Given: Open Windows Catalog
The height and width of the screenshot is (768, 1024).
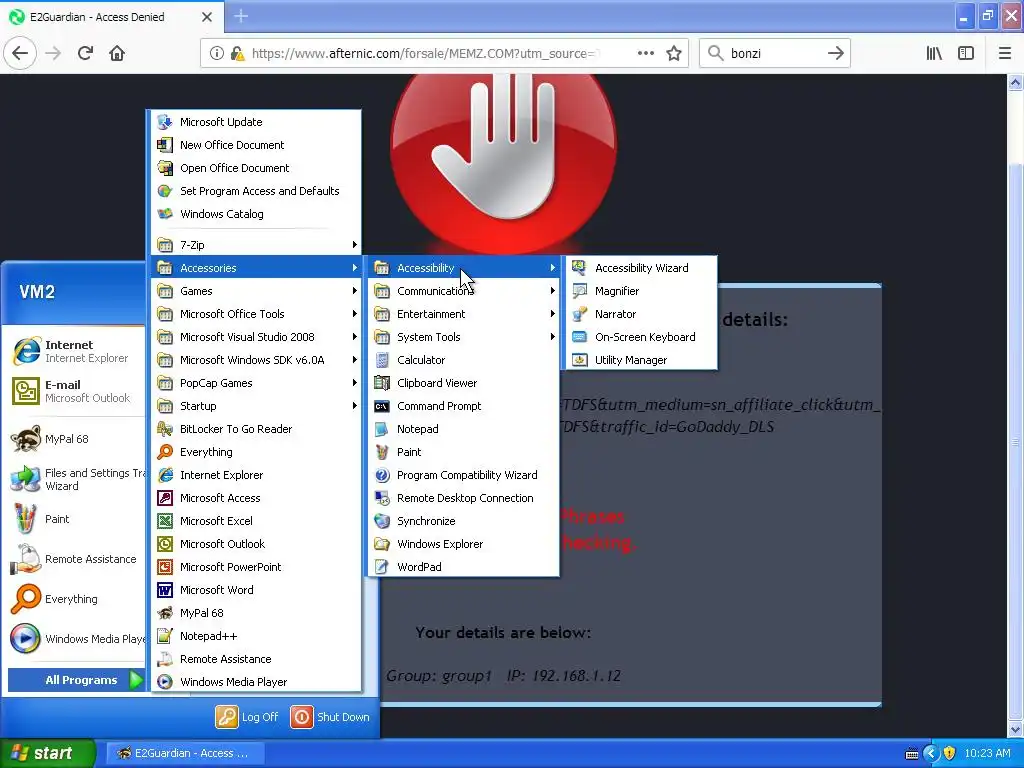Looking at the screenshot, I should [256, 214].
